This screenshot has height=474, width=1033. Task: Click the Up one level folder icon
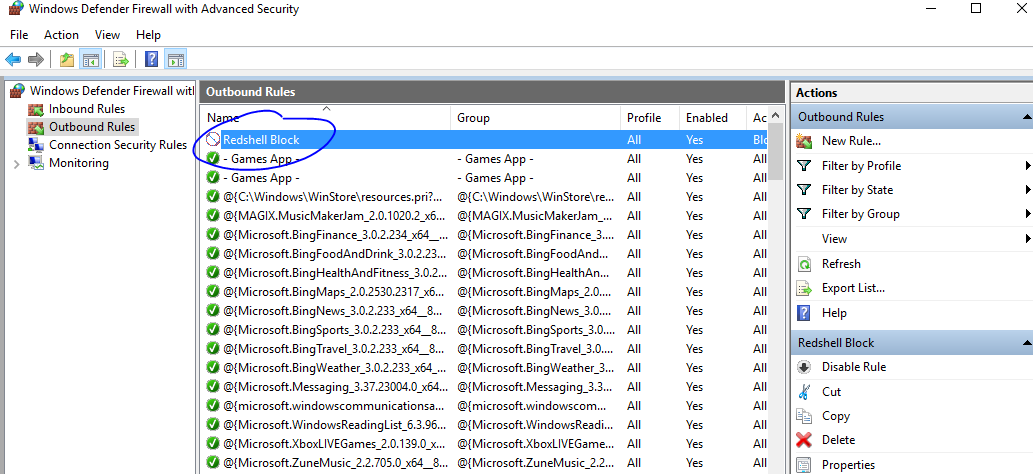click(x=67, y=60)
